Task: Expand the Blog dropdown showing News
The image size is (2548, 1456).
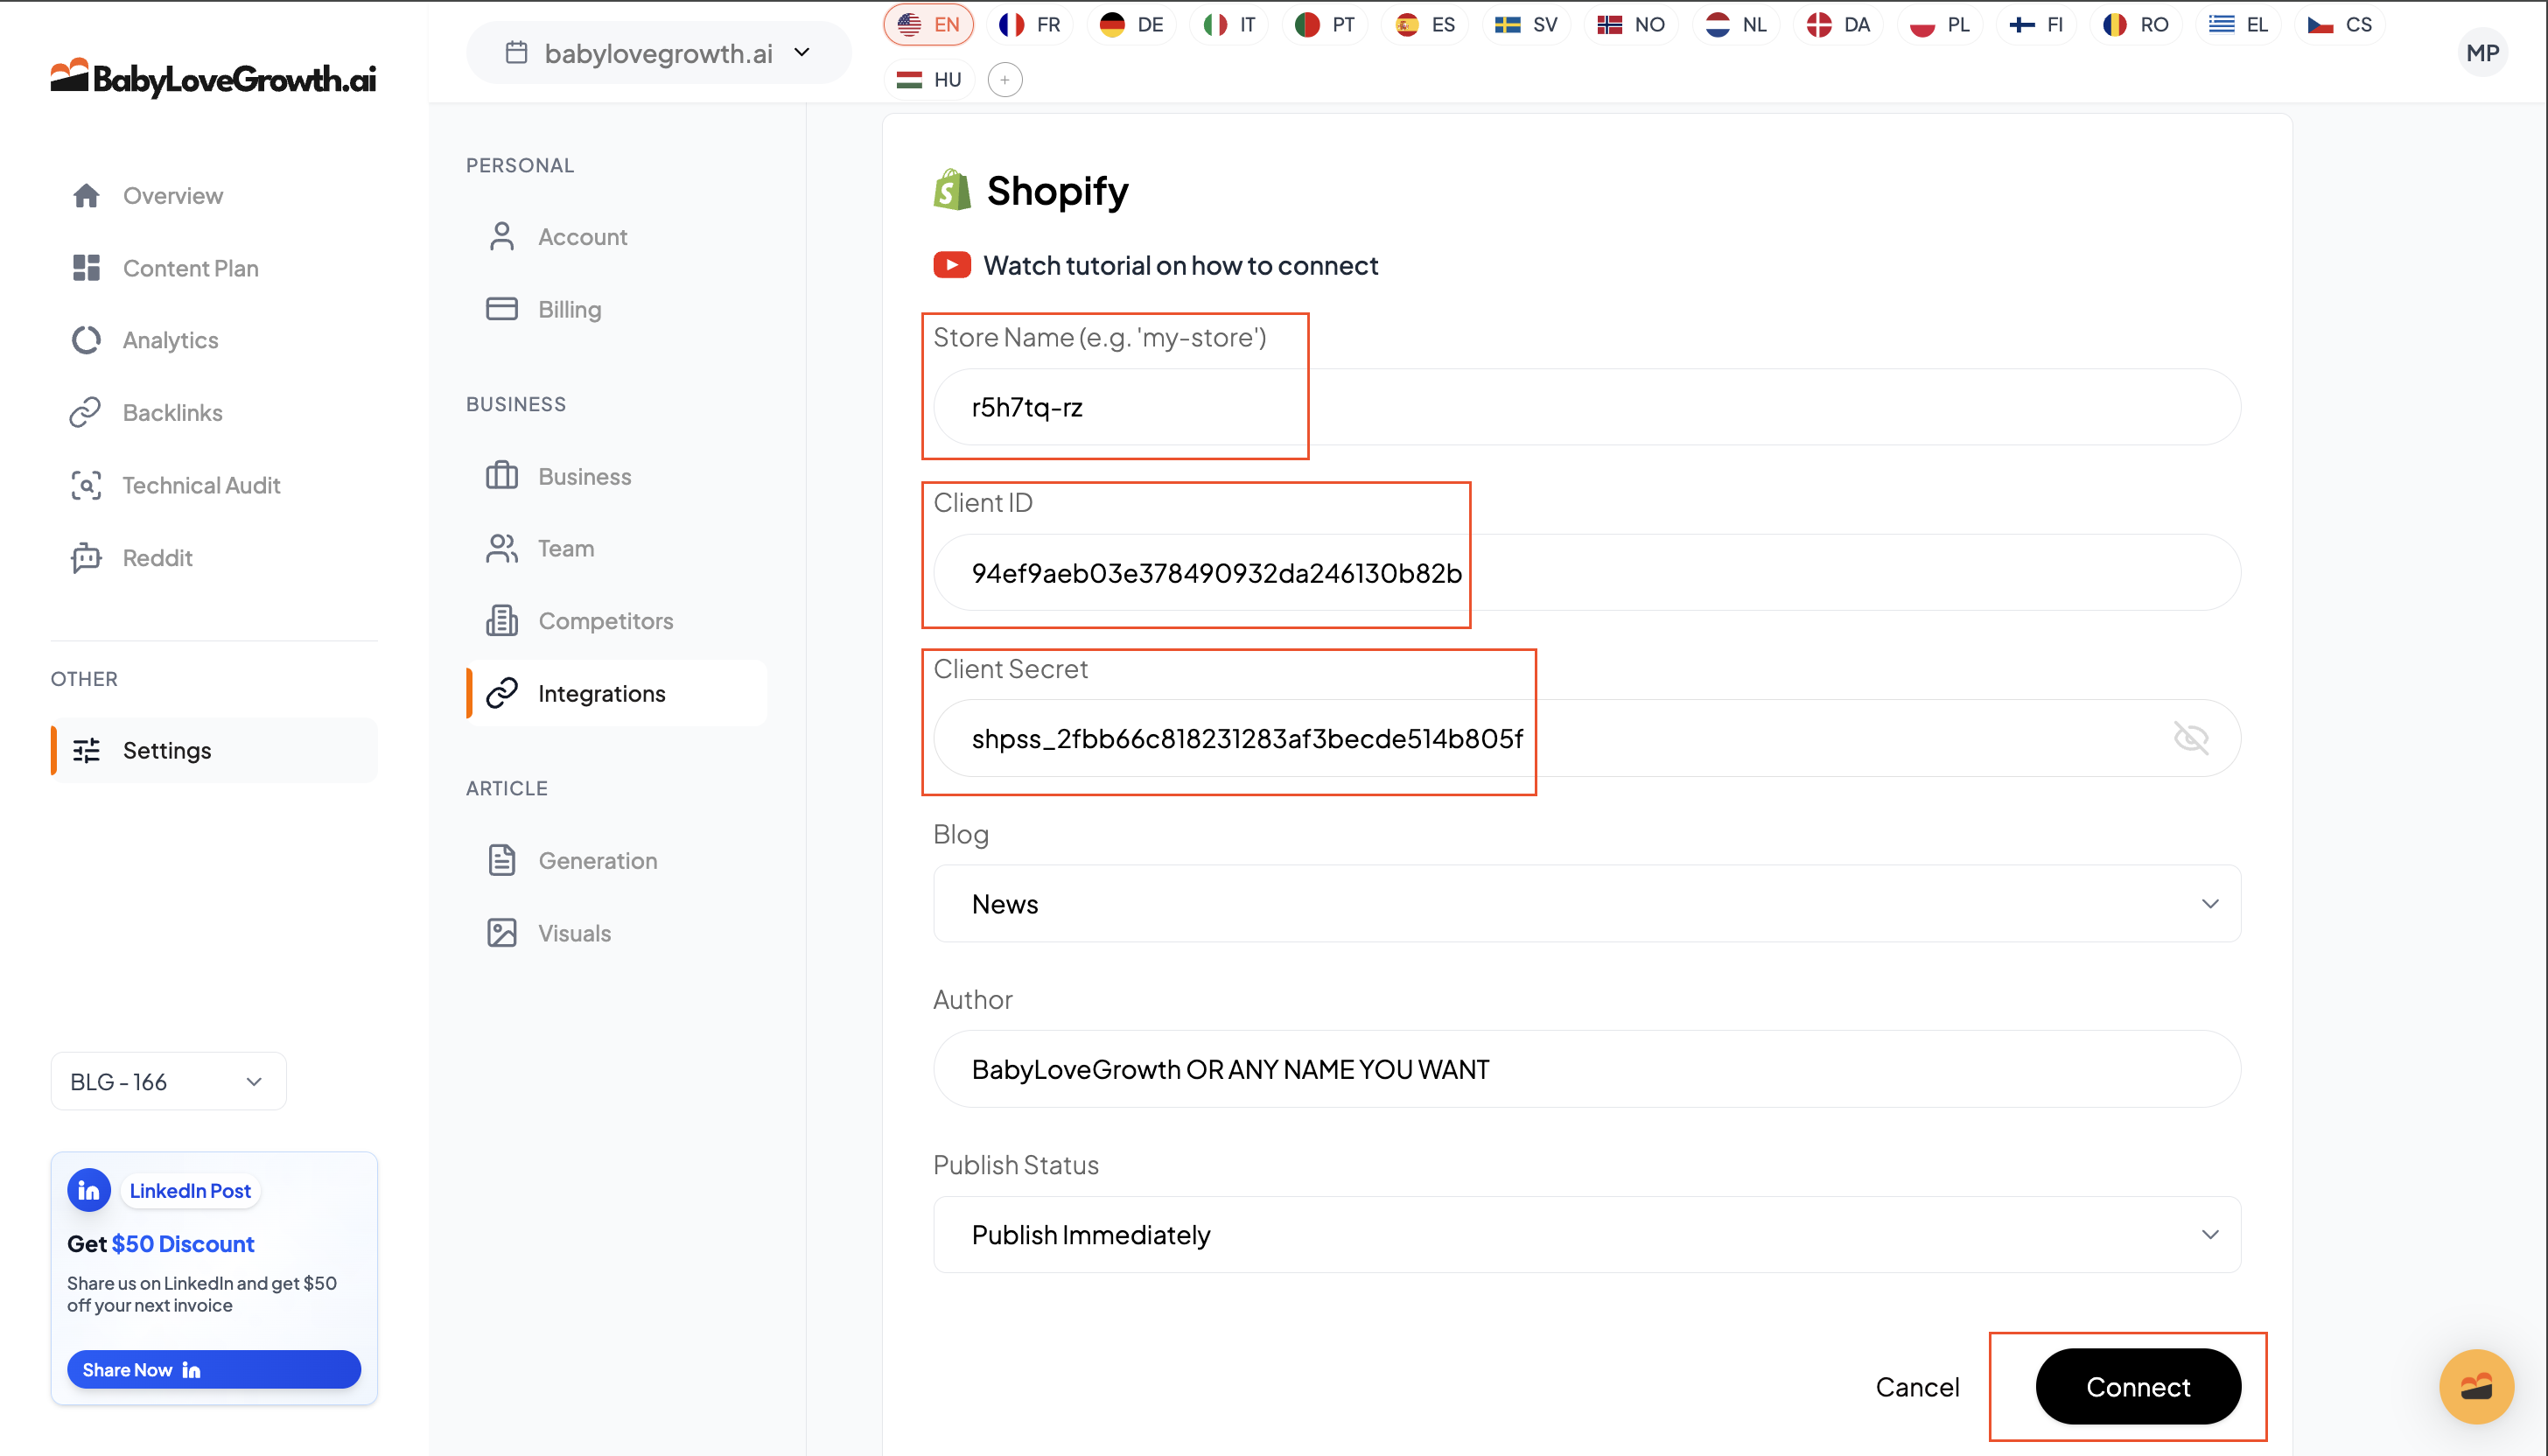Action: (1586, 903)
